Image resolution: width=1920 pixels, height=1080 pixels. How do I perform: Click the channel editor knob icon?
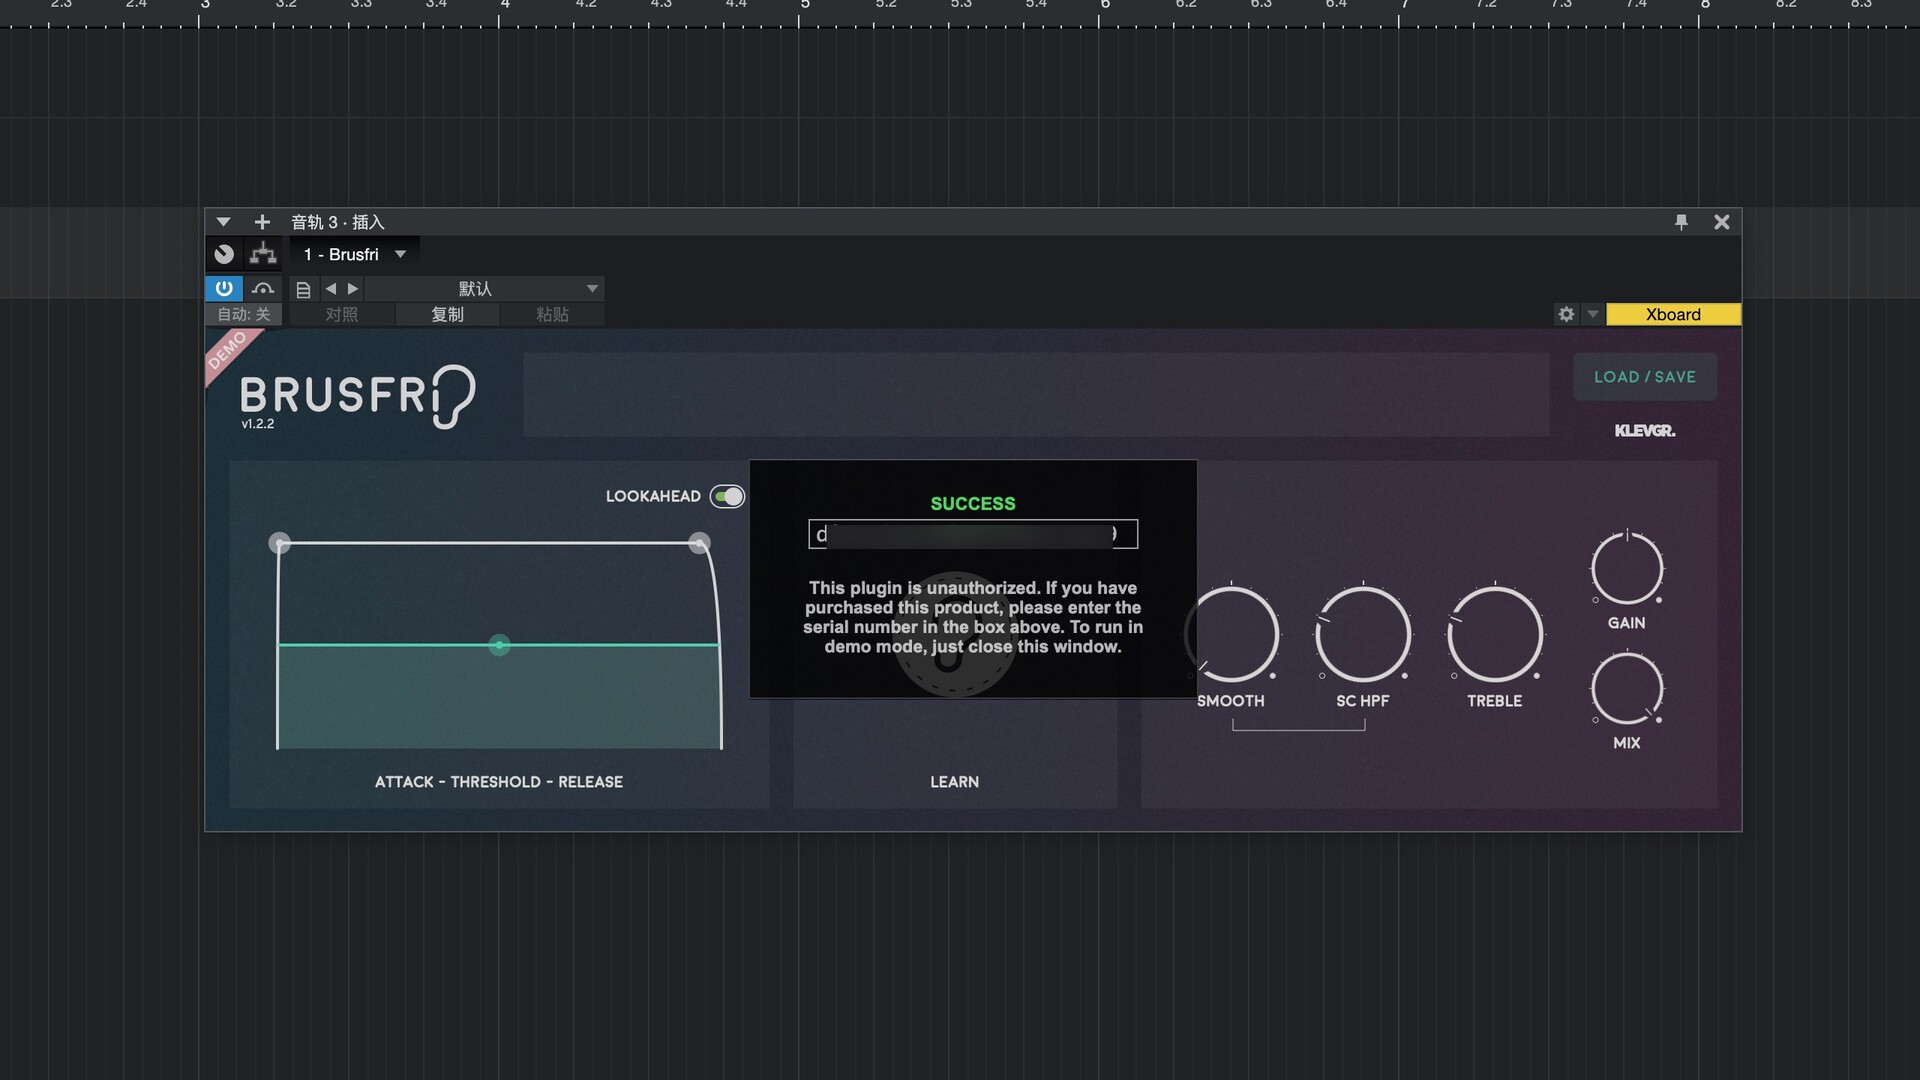224,254
